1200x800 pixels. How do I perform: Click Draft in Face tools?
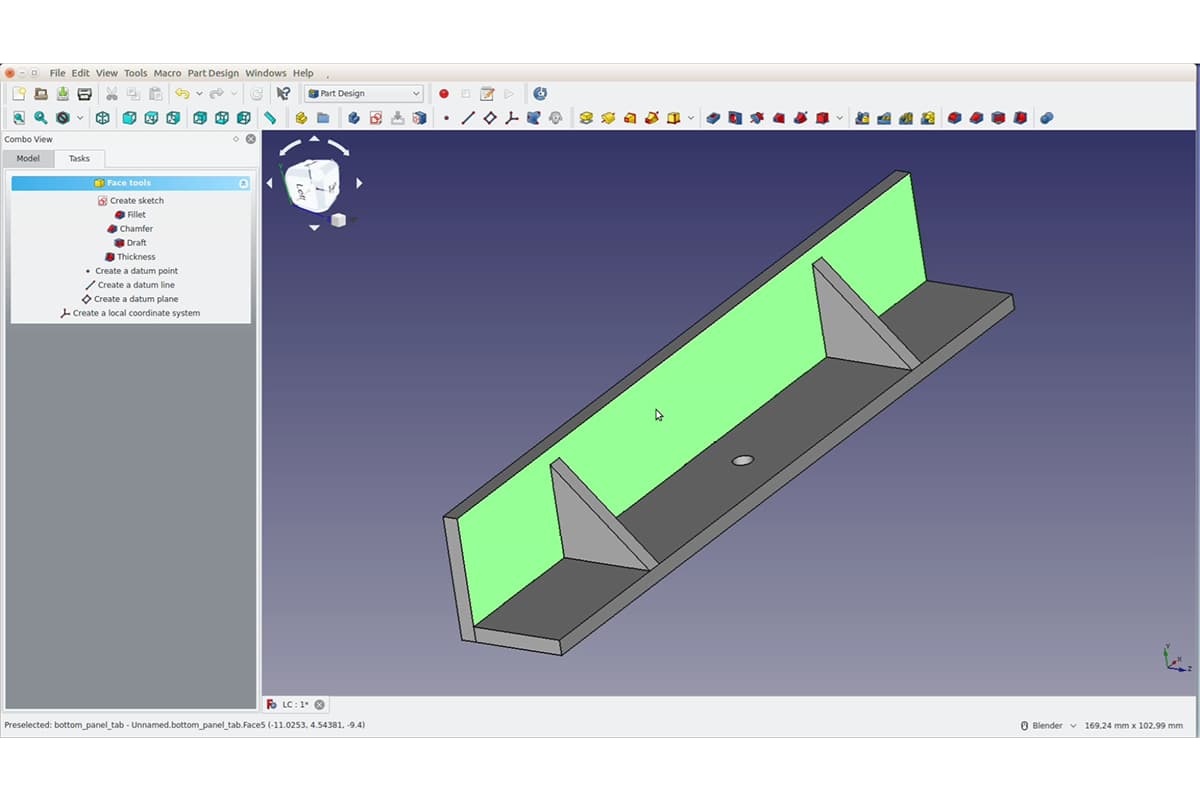point(130,243)
